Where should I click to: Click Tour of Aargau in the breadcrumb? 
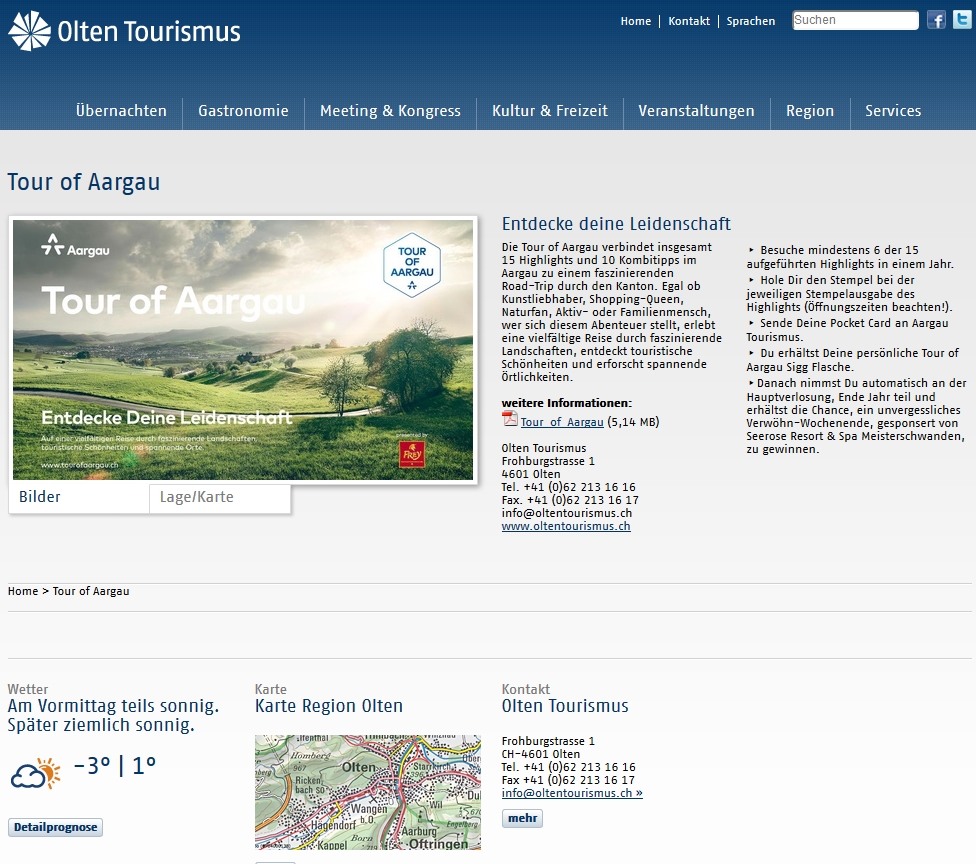pos(91,591)
